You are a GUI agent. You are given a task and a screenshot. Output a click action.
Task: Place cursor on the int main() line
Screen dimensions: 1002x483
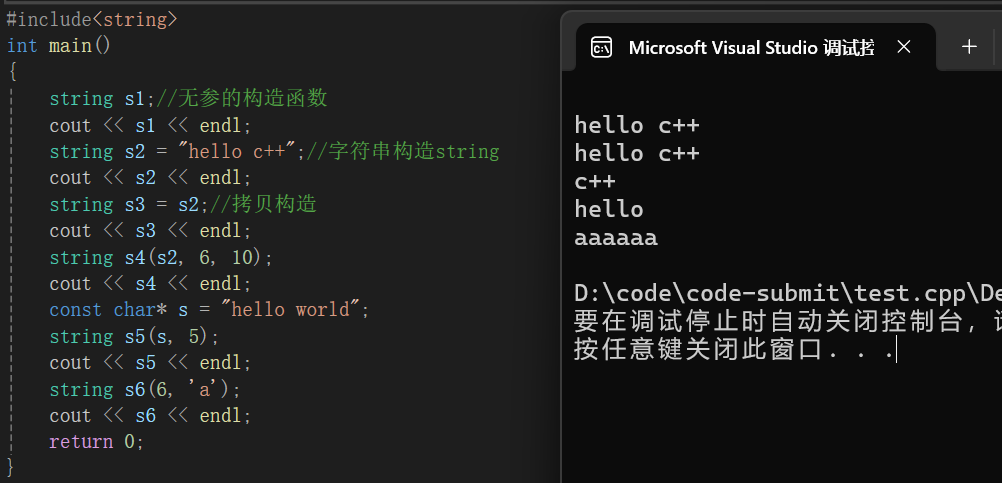(x=59, y=46)
